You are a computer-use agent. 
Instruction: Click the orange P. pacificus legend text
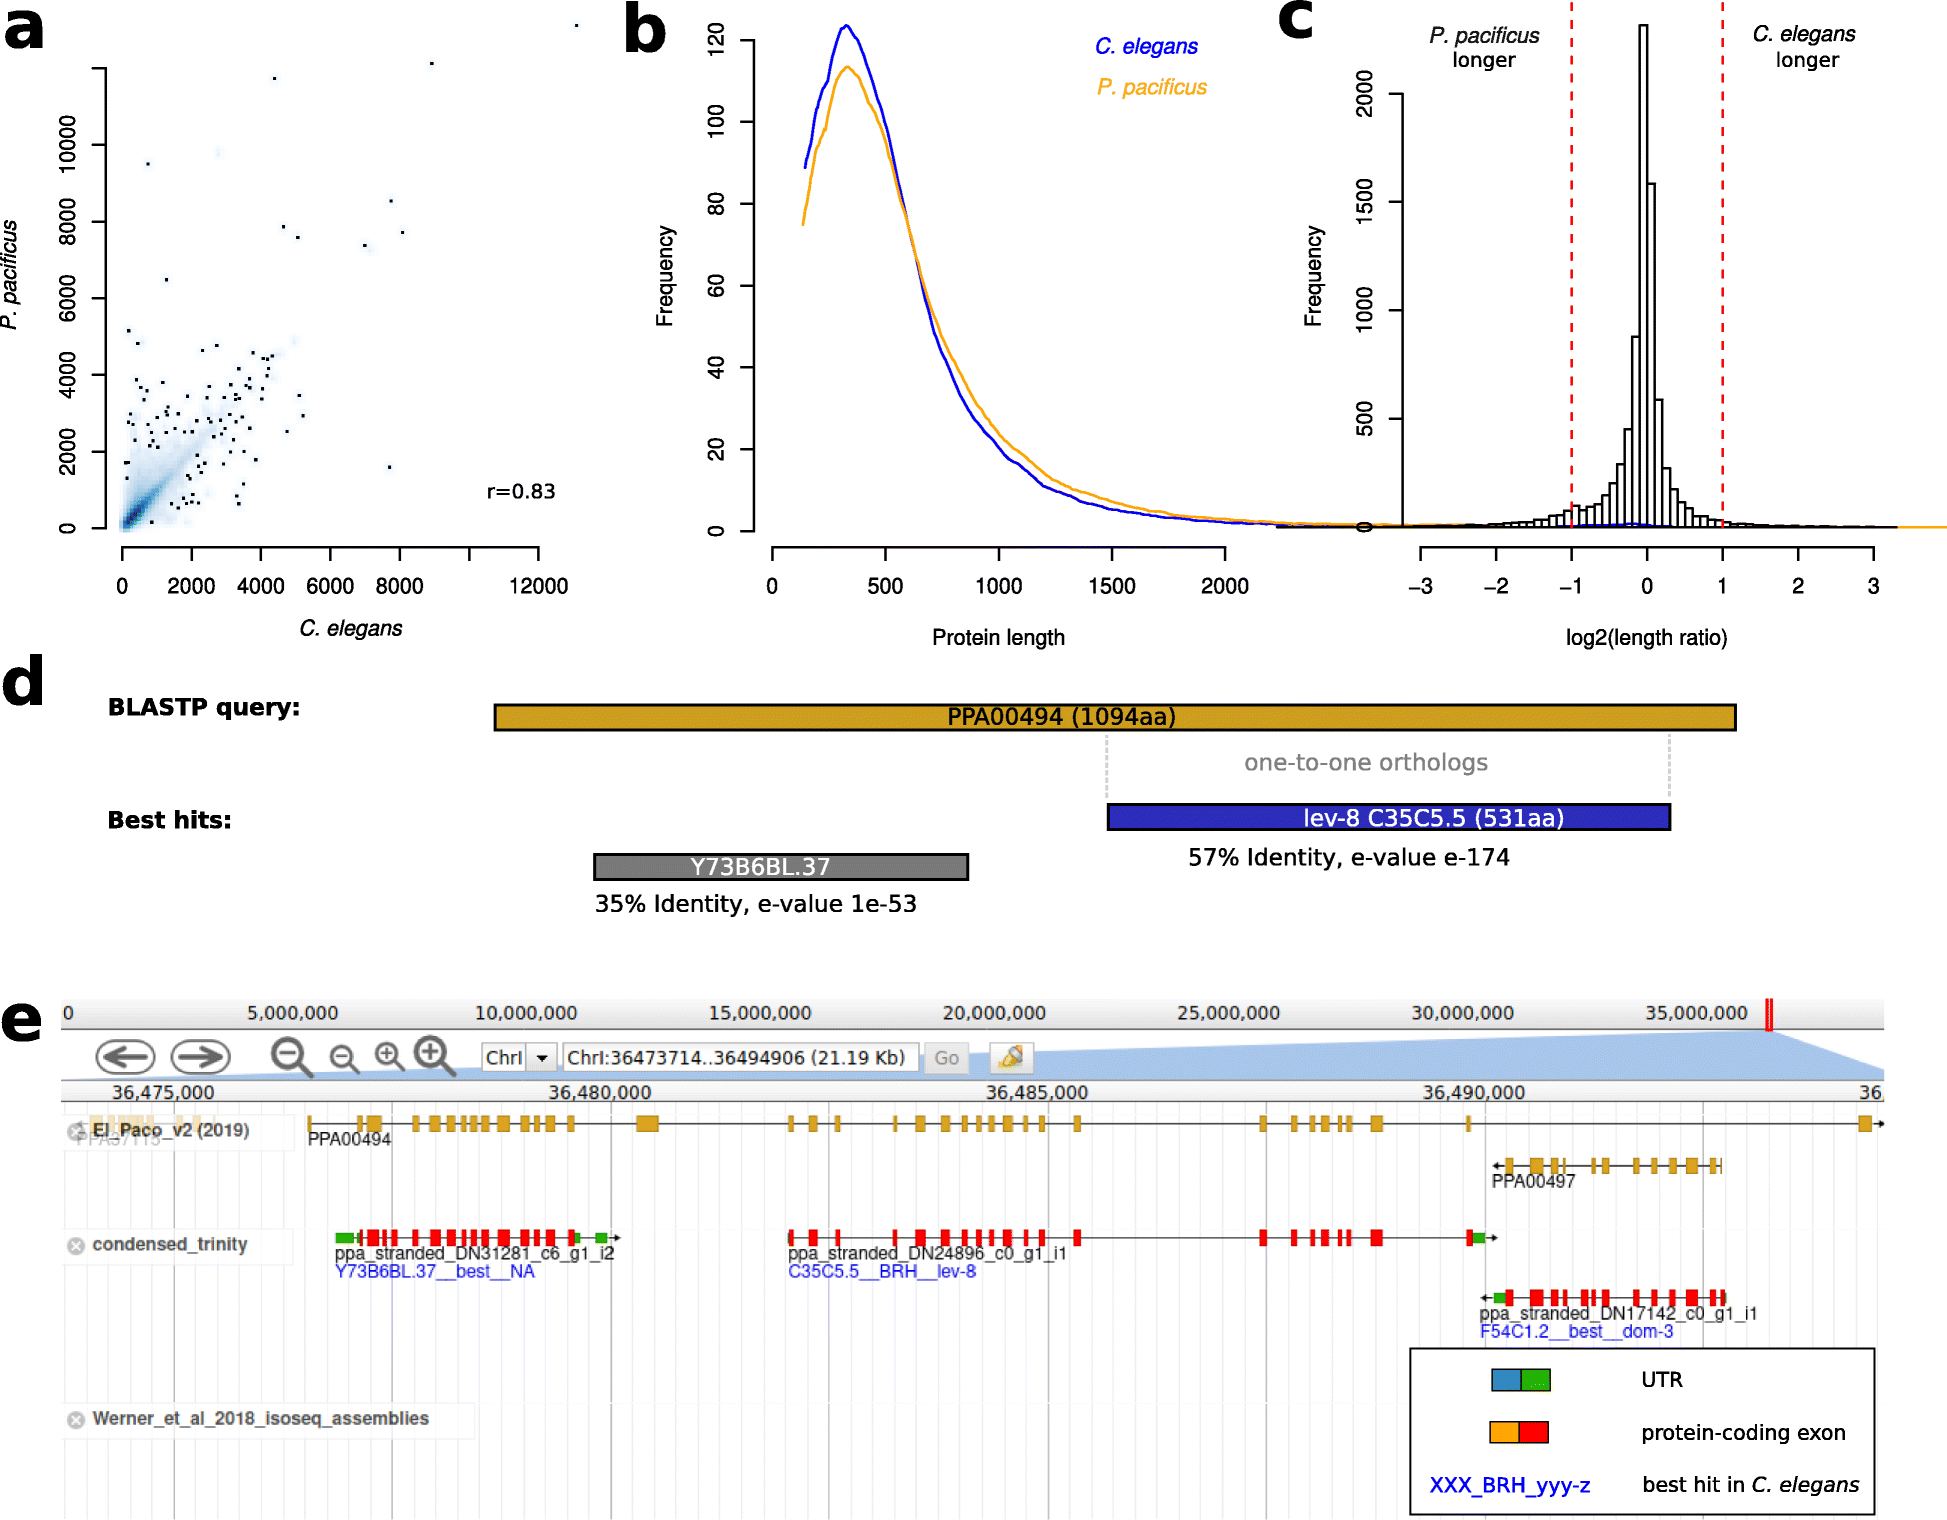pyautogui.click(x=1152, y=87)
